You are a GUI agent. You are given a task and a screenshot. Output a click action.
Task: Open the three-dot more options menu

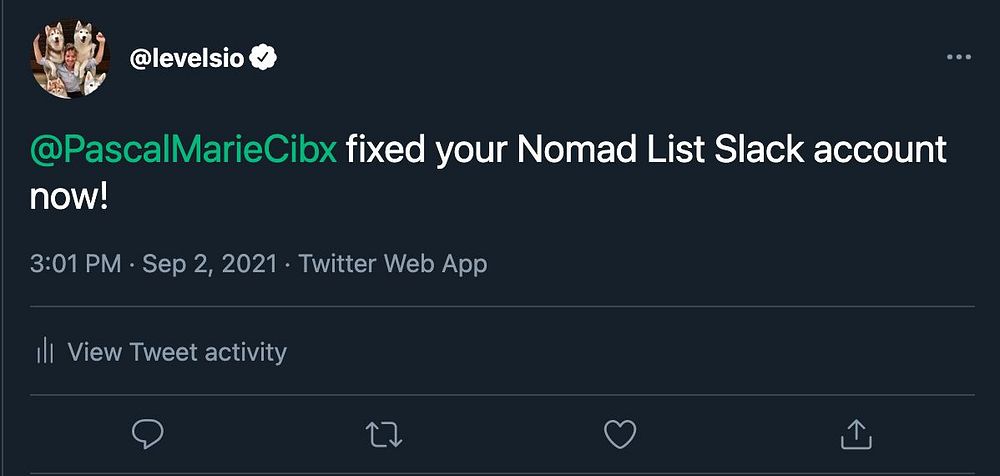point(958,57)
